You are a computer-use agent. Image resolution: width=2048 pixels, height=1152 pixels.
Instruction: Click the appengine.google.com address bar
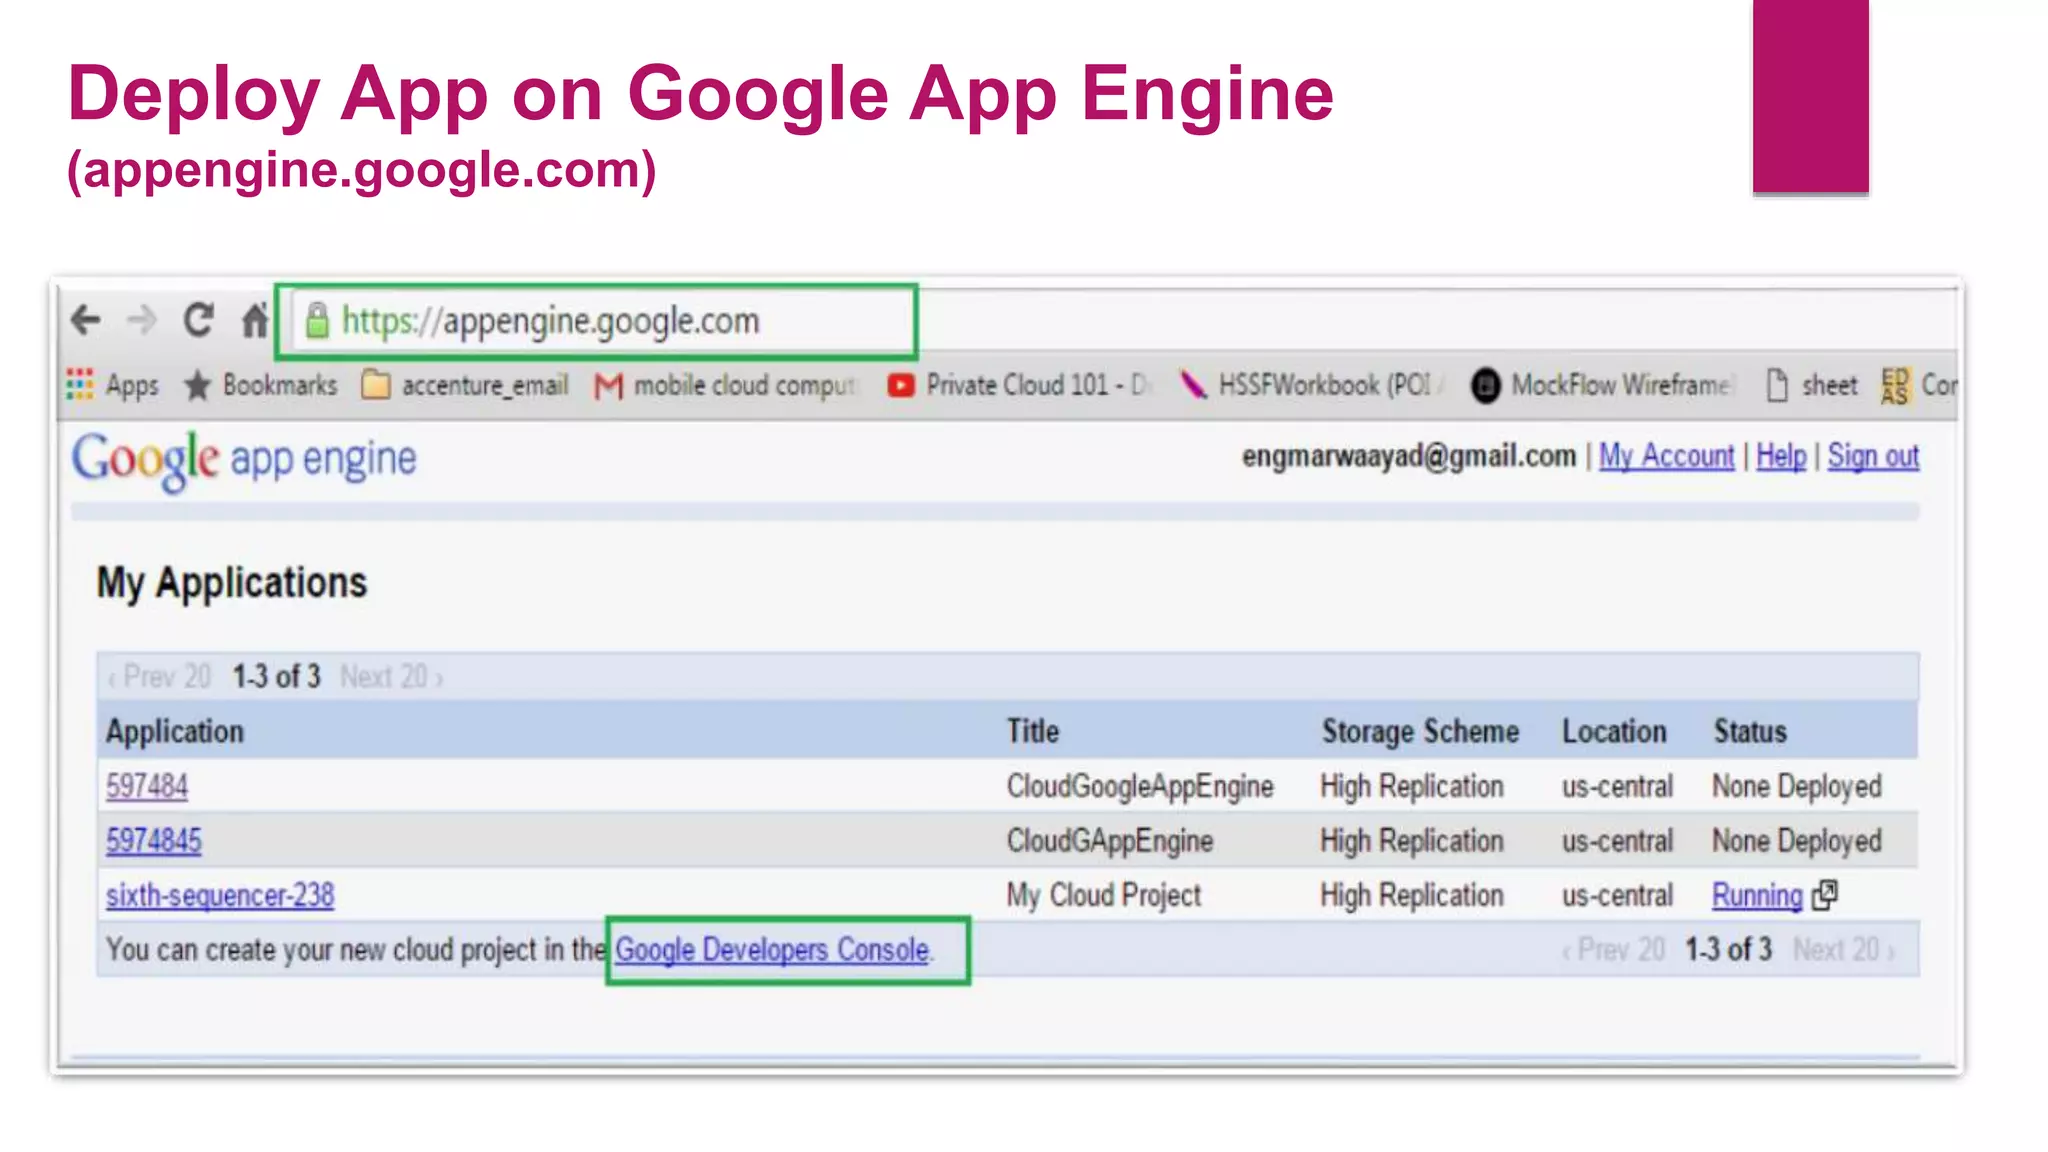597,321
